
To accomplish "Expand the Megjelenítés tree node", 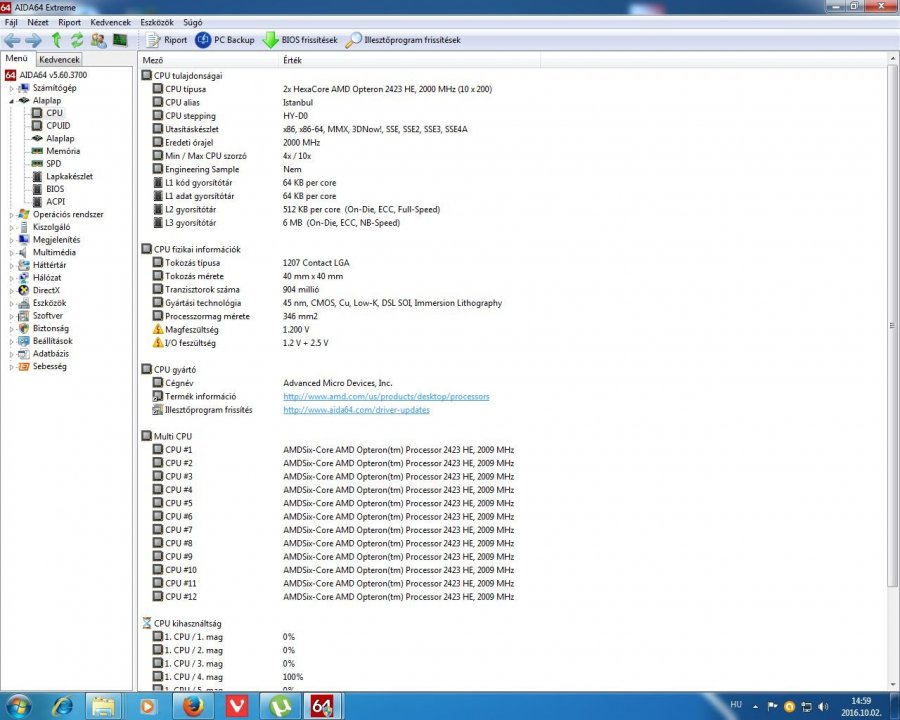I will click(11, 240).
